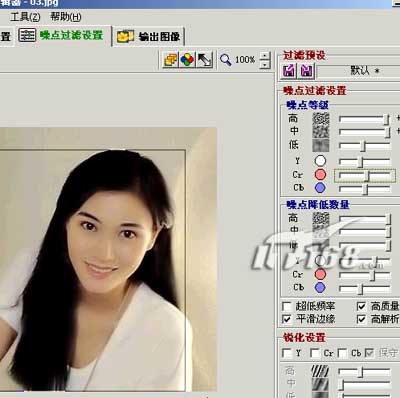Toggle the 高质量 checkbox
This screenshot has width=400, height=398.
(x=361, y=306)
